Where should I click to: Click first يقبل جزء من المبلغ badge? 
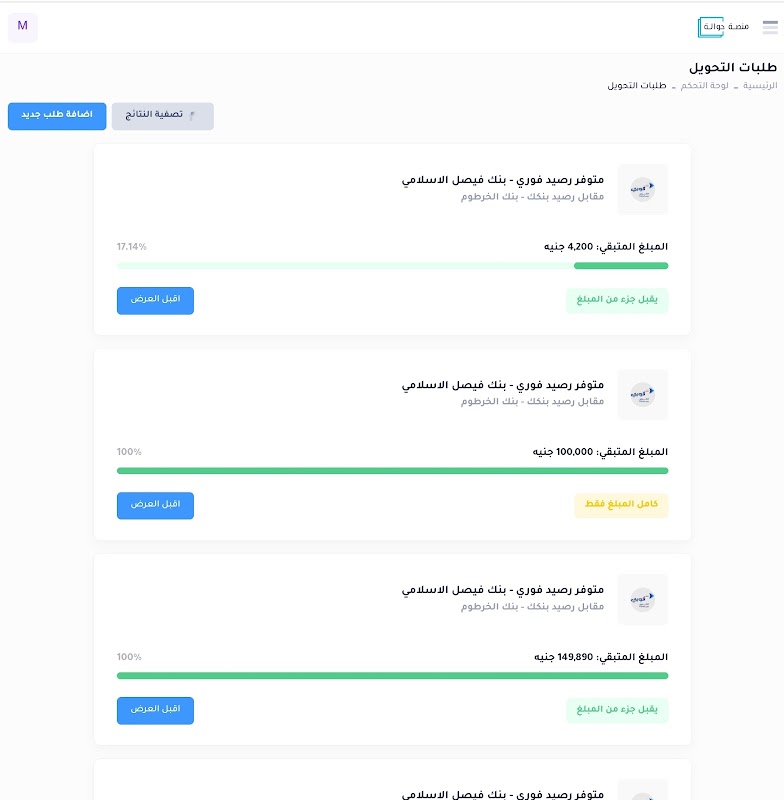point(617,300)
